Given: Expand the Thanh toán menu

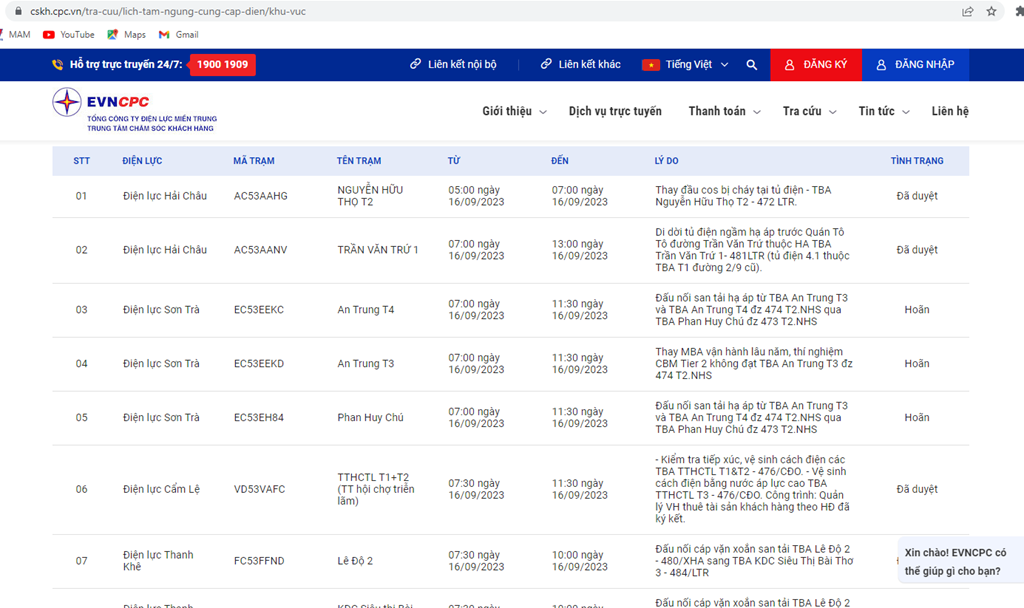Looking at the screenshot, I should [x=724, y=111].
